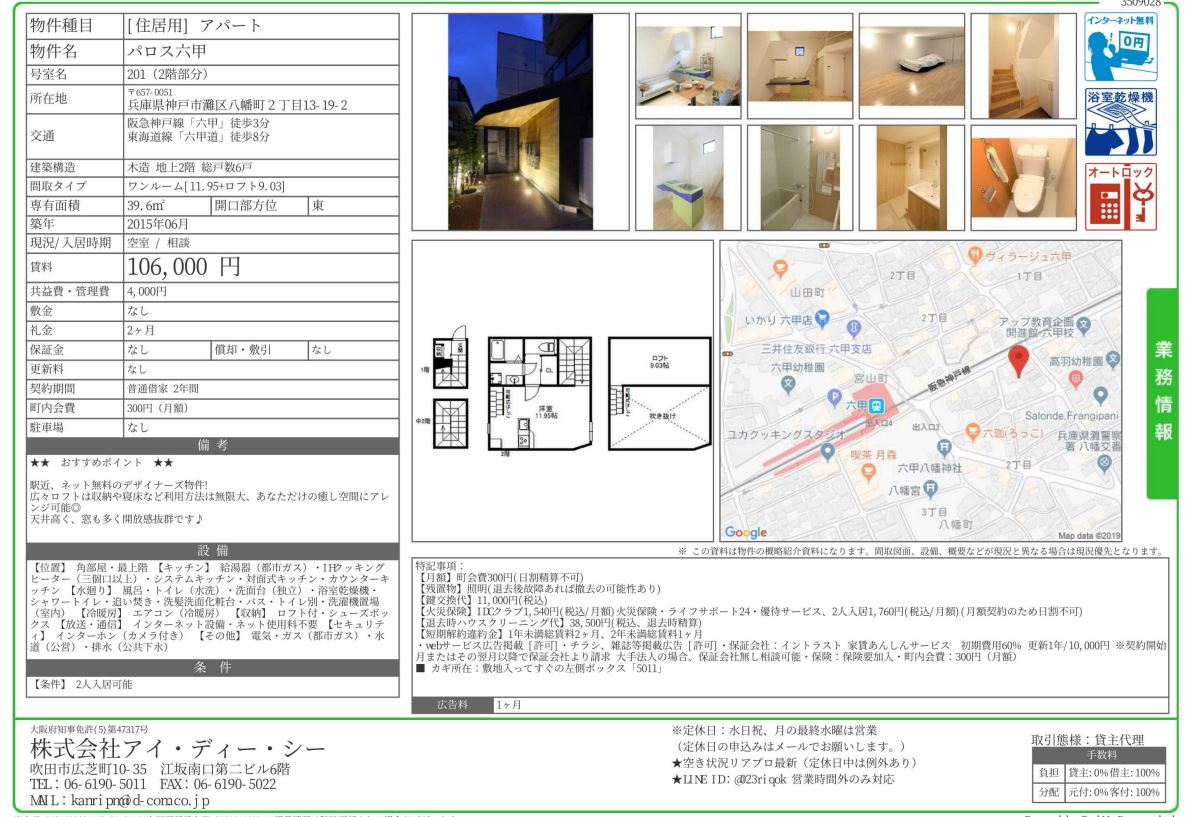
Task: Click the MAIL contact address
Action: coord(119,800)
